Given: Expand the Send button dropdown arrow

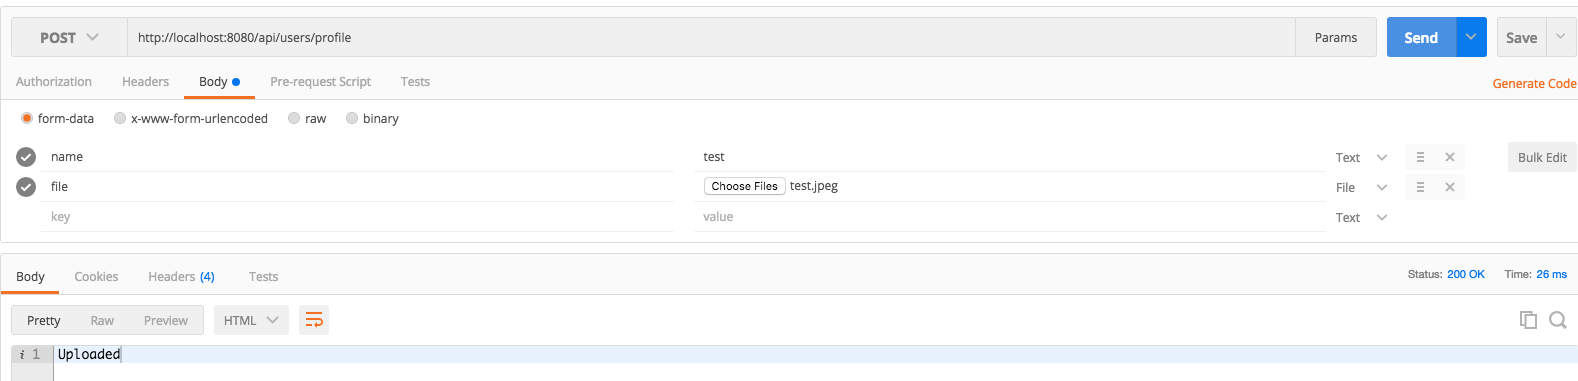Looking at the screenshot, I should tap(1471, 37).
